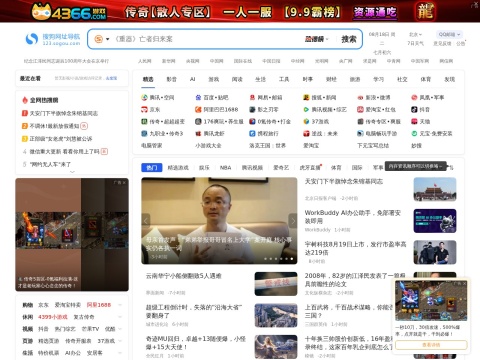Image resolution: width=480 pixels, height=360 pixels.
Task: Click the 爱淘宝·红包 site icon
Action: point(360,109)
